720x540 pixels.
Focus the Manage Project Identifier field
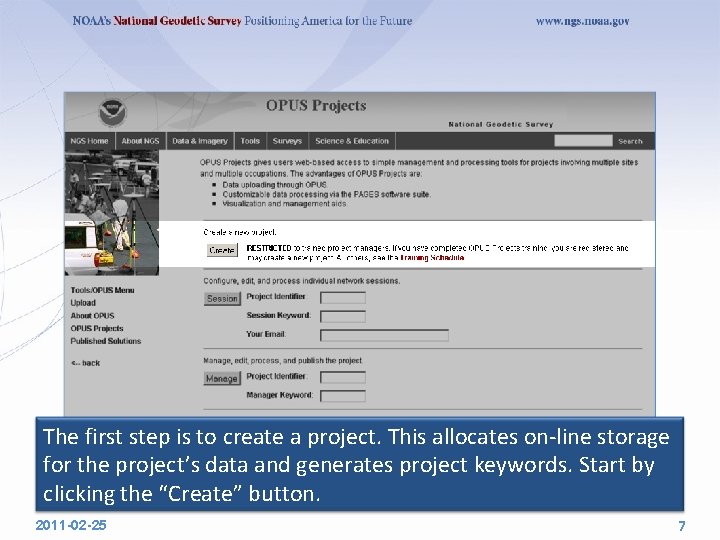click(x=343, y=377)
